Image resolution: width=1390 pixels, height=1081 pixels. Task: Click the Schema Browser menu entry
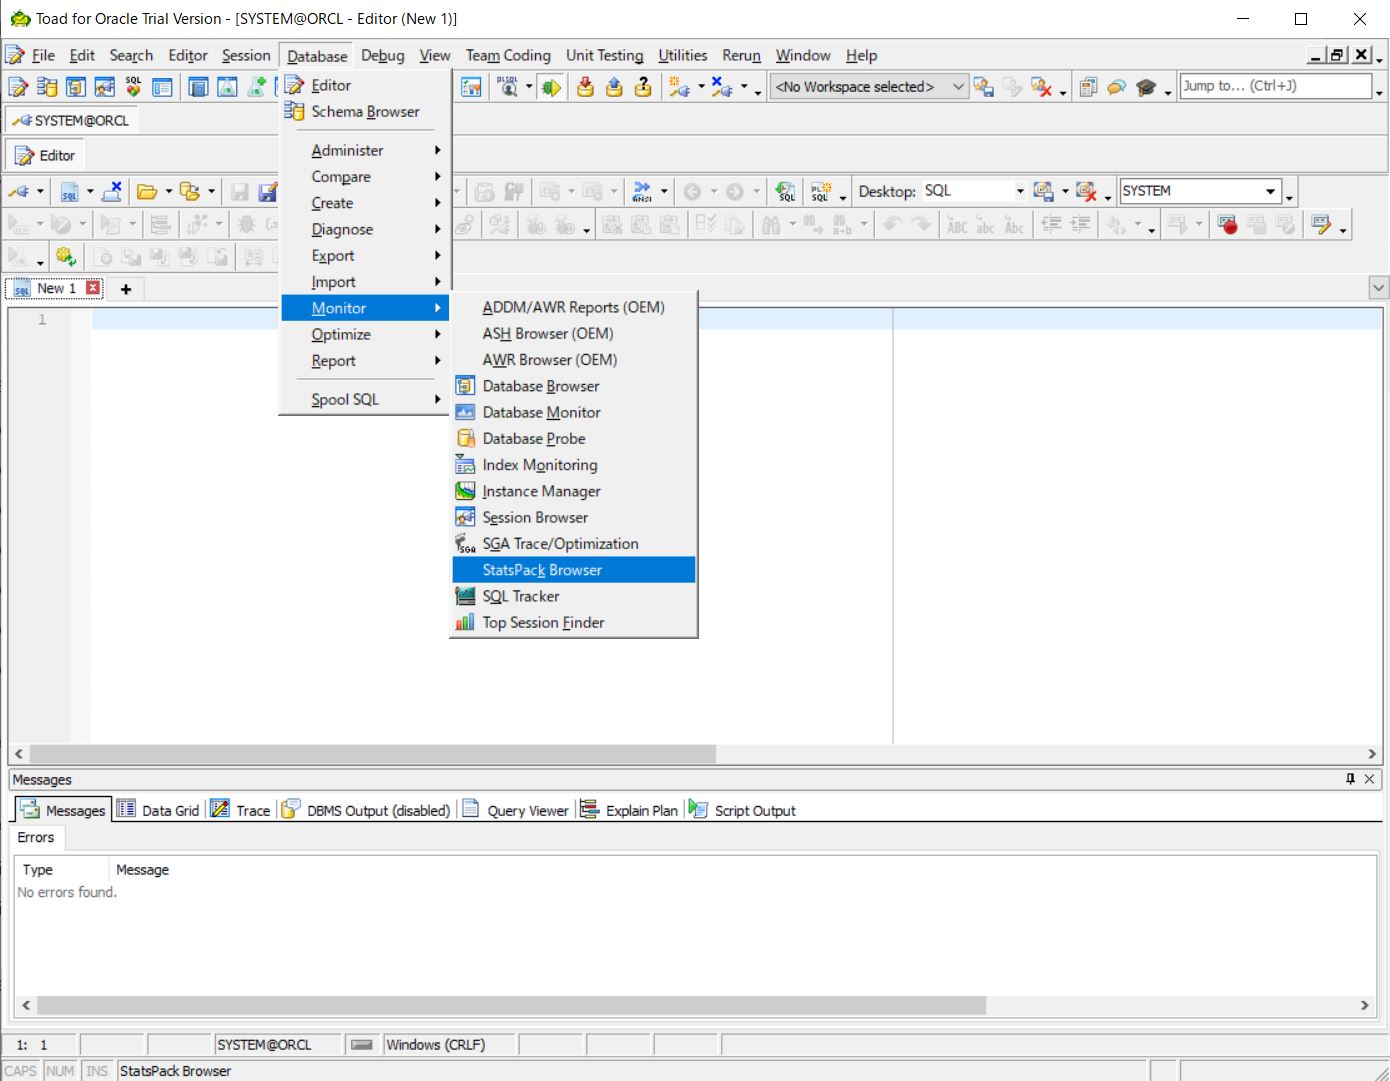point(365,111)
